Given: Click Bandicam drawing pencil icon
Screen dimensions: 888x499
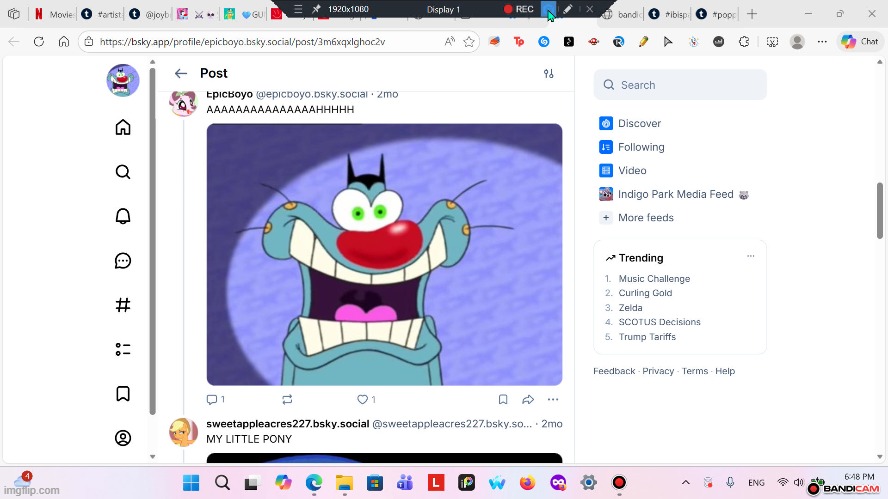Looking at the screenshot, I should pos(567,9).
